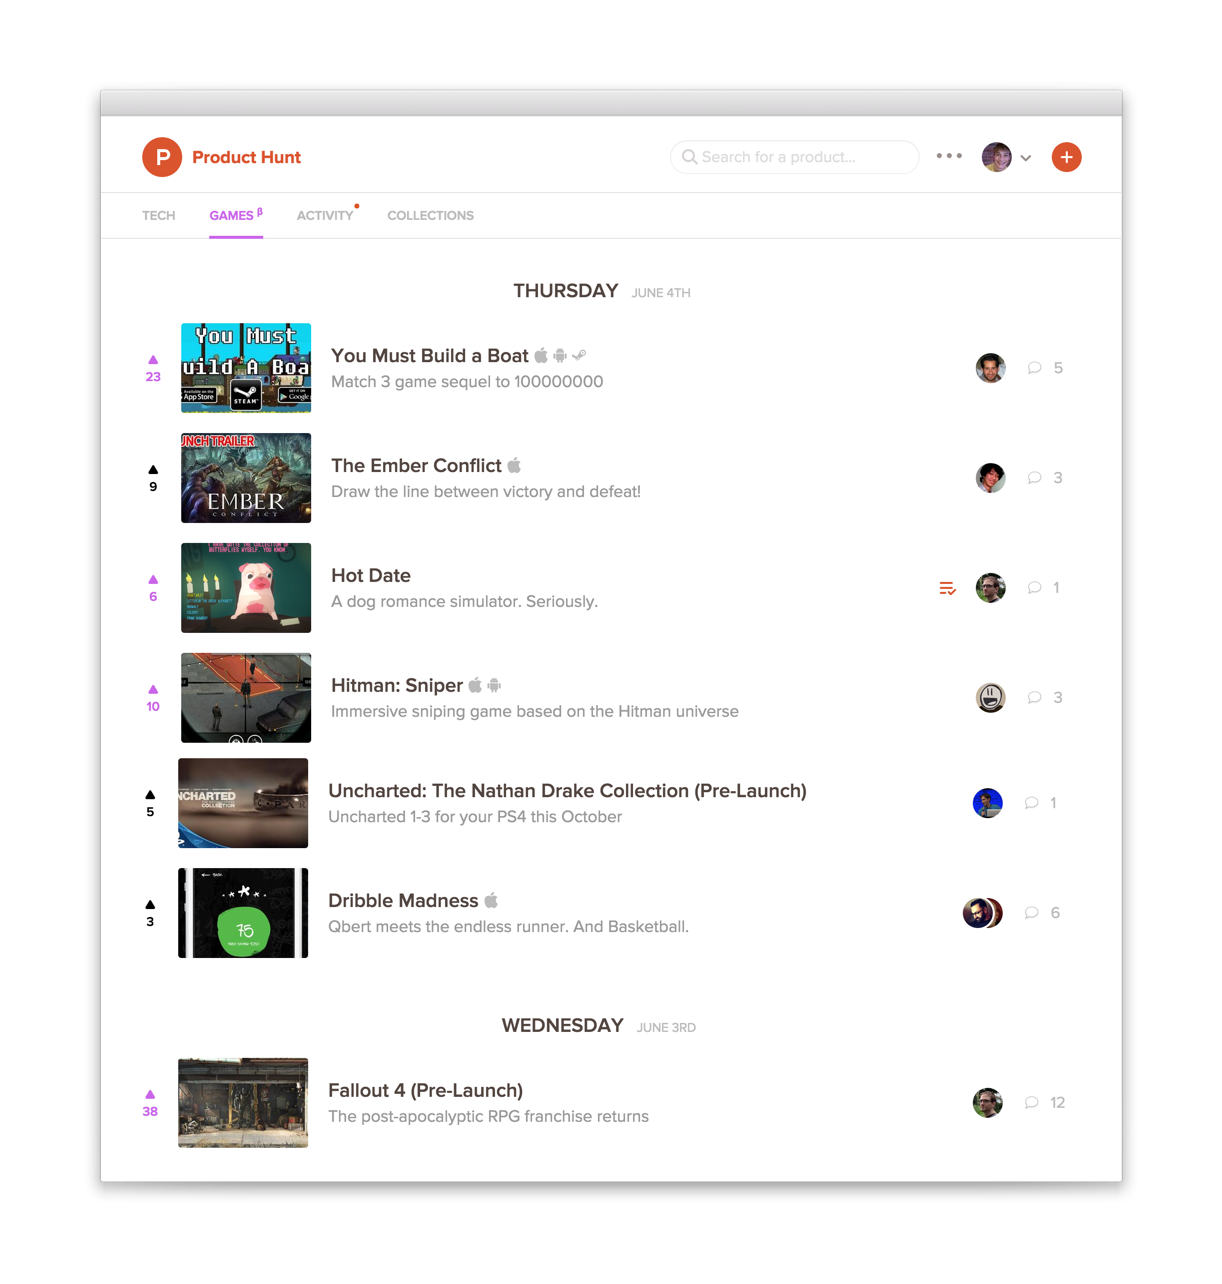The width and height of the screenshot is (1222, 1284).
Task: Open Dribble Madness comments bubble
Action: pos(1041,912)
